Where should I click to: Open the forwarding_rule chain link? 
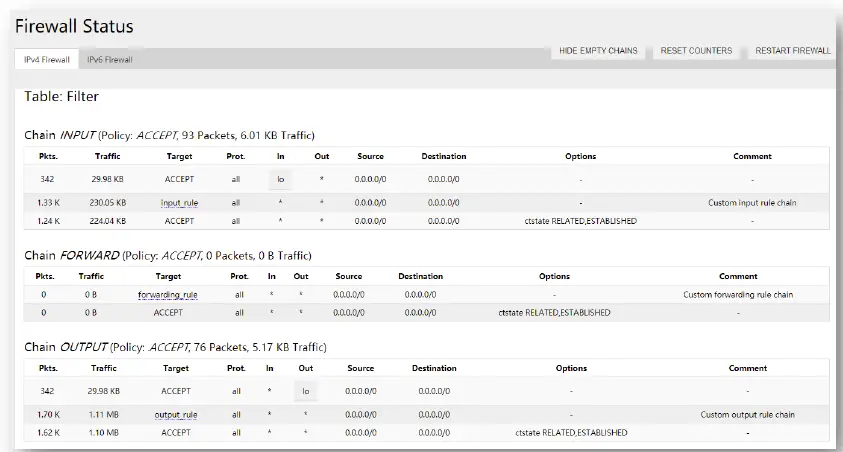168,295
